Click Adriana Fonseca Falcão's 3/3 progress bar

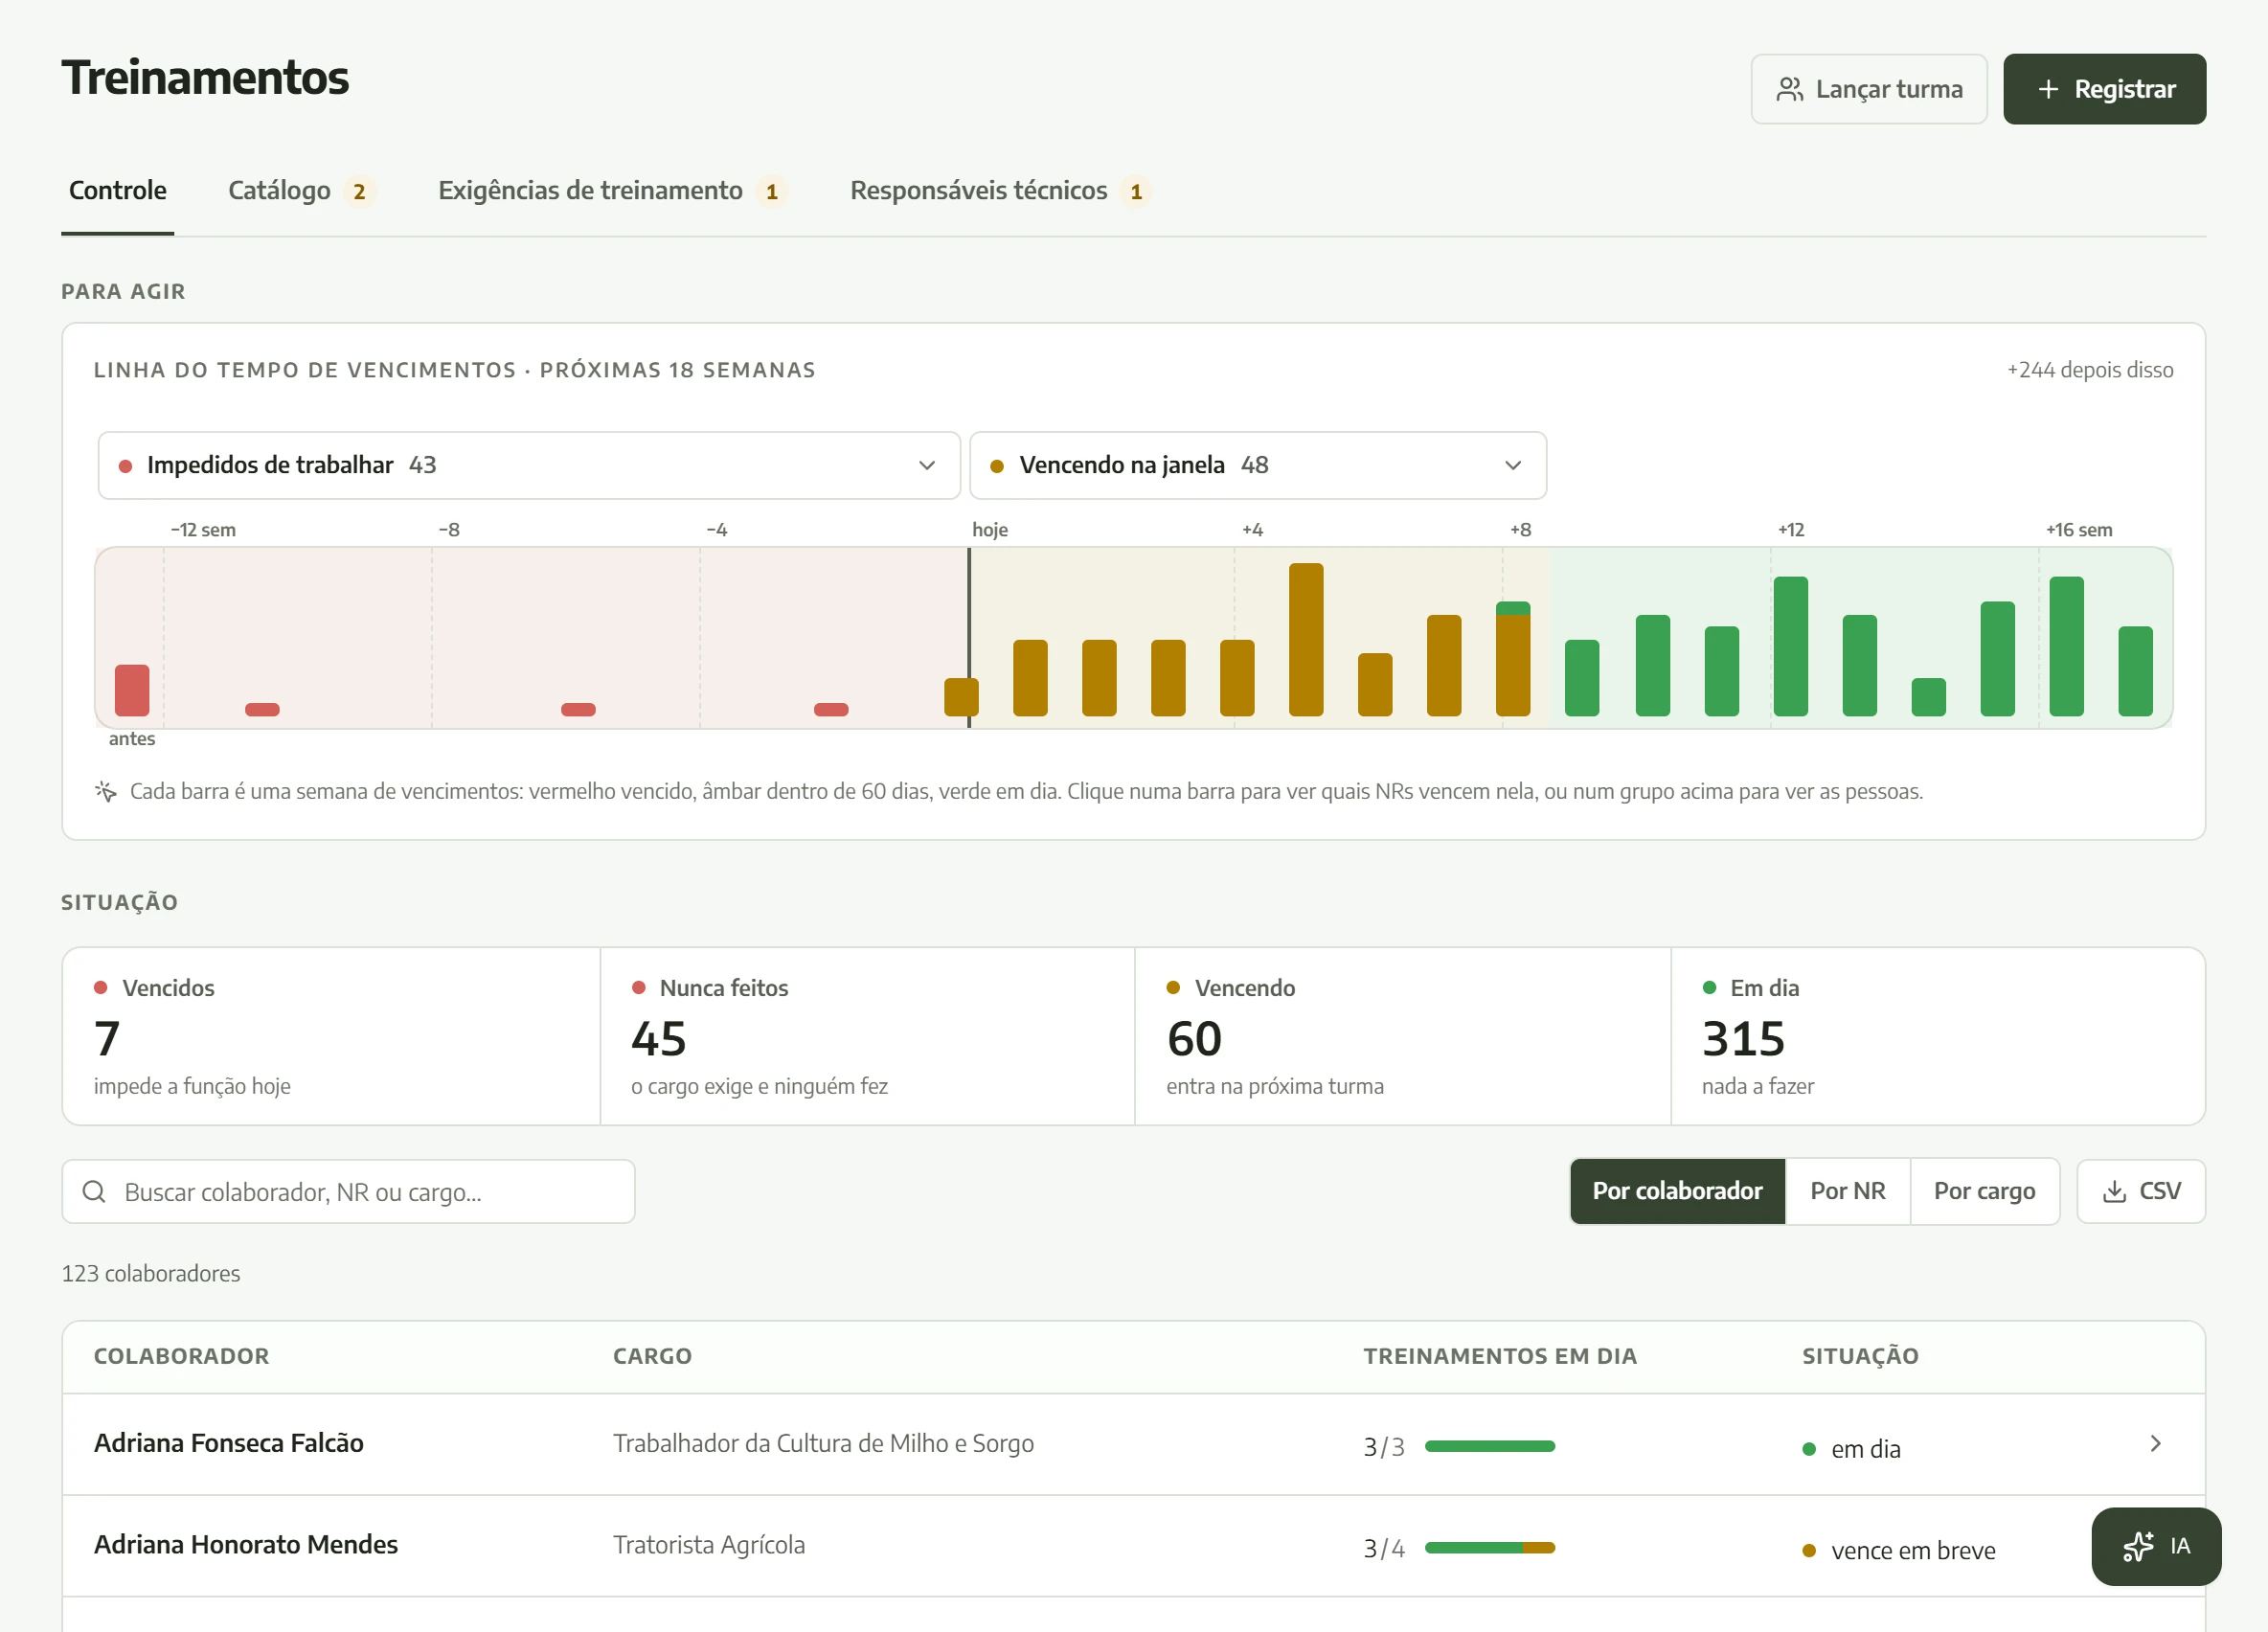pyautogui.click(x=1489, y=1446)
